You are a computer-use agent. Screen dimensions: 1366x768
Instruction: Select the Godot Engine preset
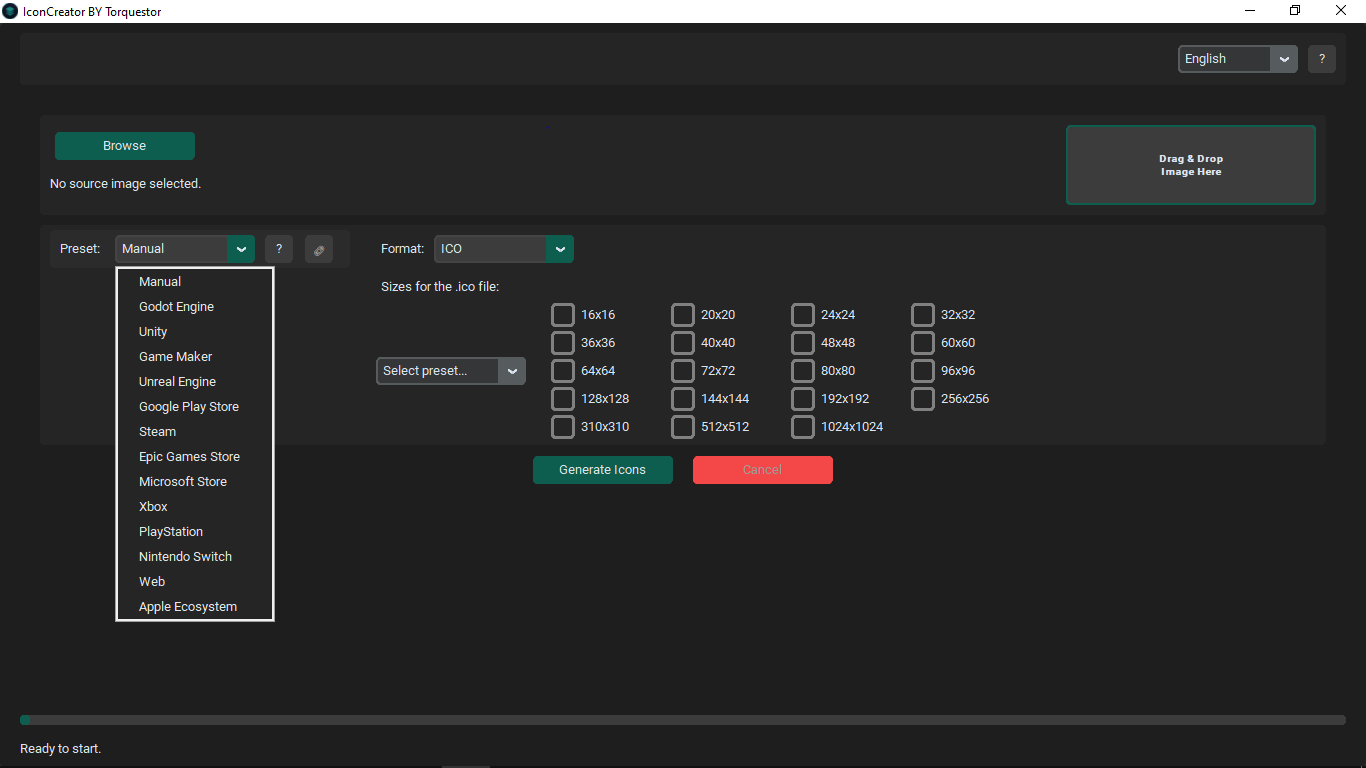tap(195, 307)
